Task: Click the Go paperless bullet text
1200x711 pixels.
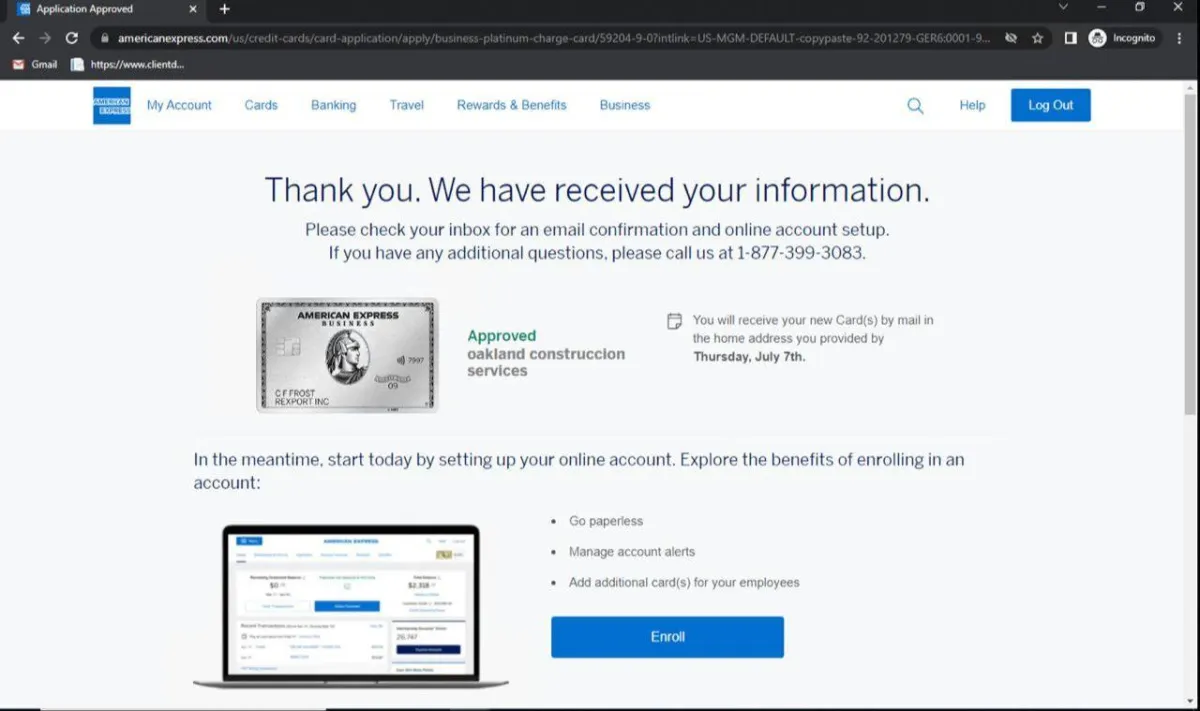Action: (606, 521)
